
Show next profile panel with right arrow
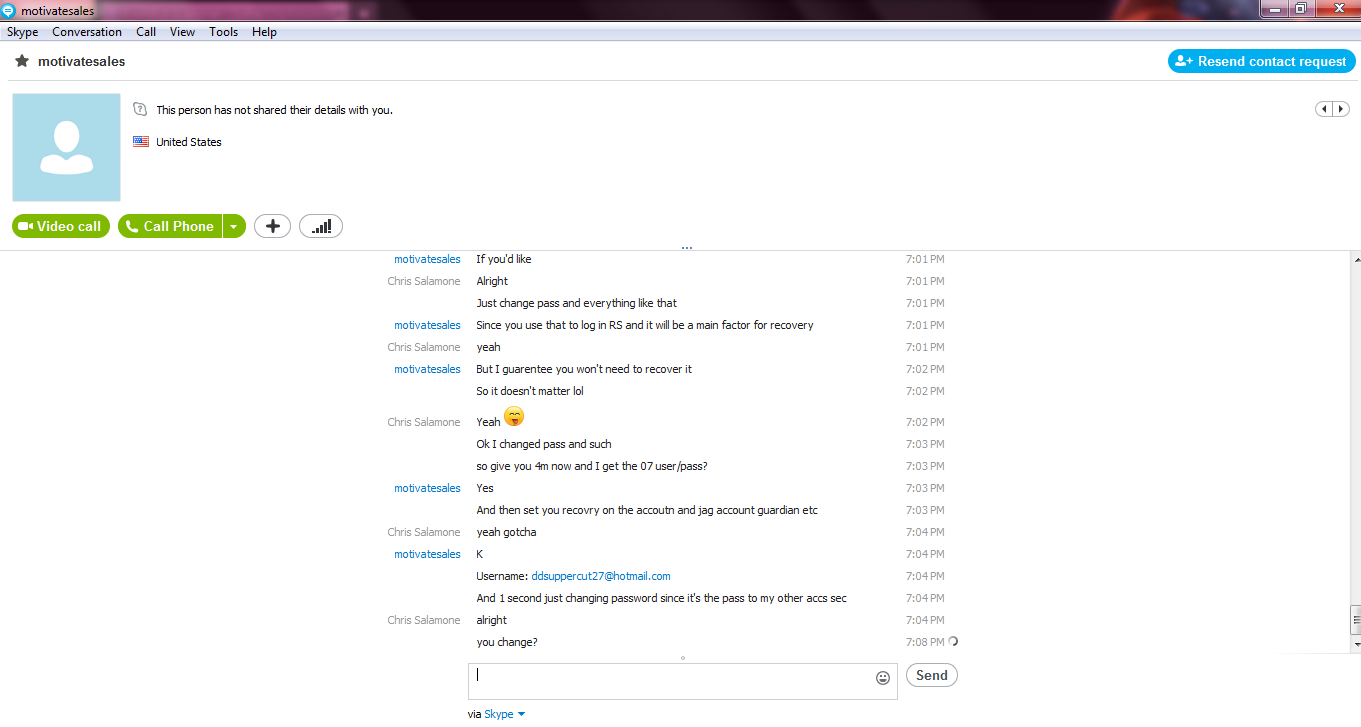tap(1341, 109)
